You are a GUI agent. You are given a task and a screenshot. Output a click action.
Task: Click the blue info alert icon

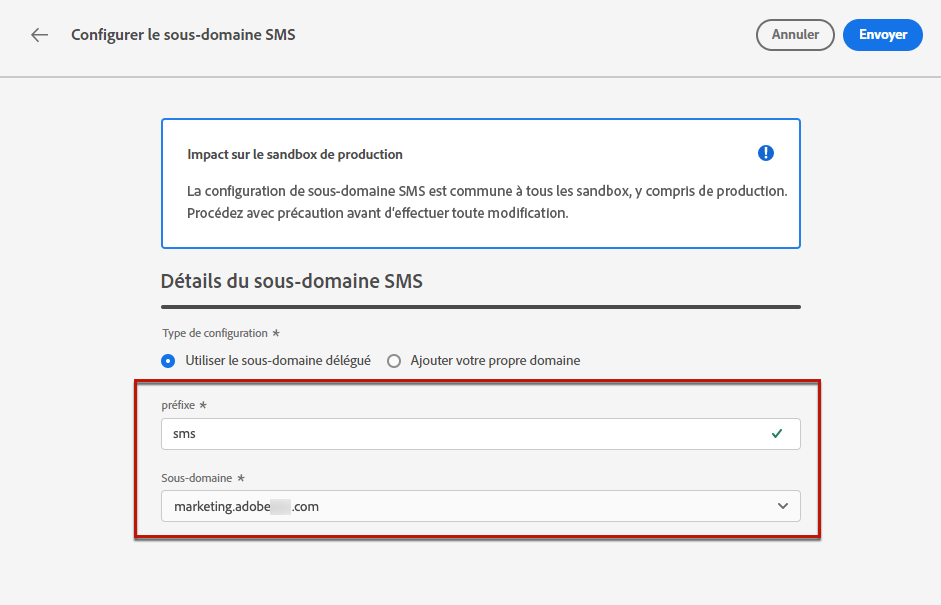click(765, 153)
